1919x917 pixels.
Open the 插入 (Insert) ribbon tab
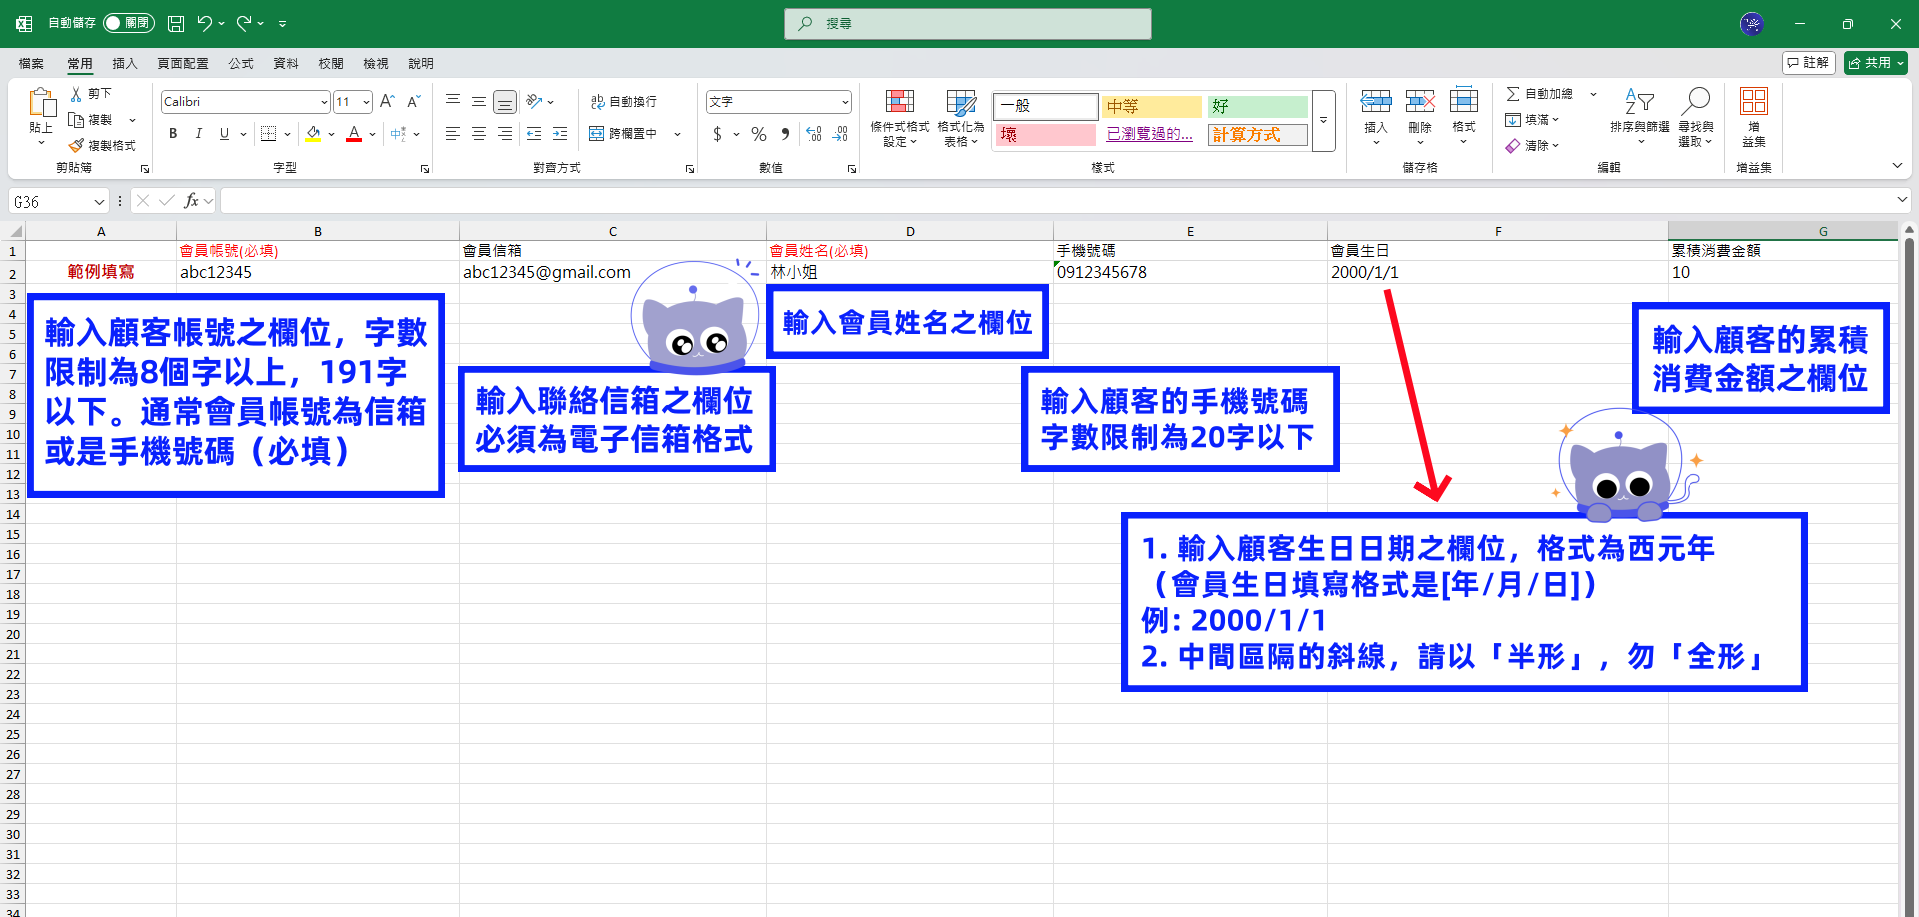coord(125,64)
